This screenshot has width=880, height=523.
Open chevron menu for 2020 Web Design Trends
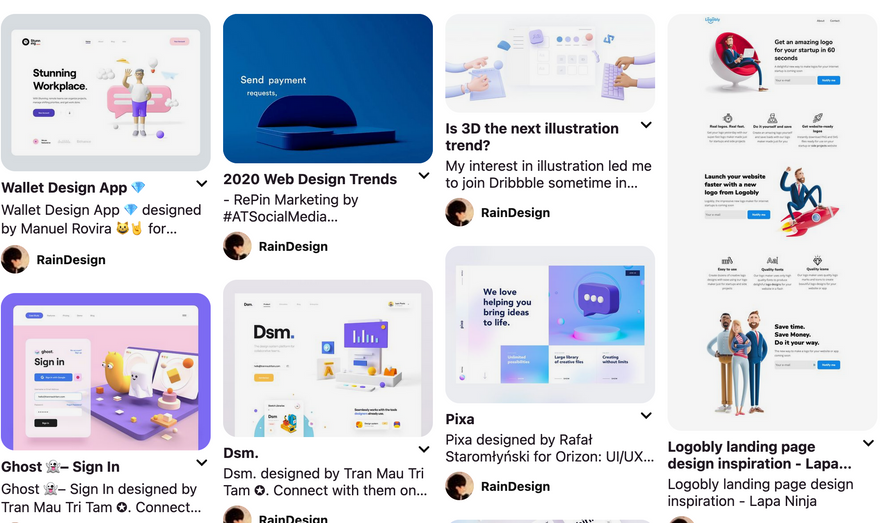point(424,176)
